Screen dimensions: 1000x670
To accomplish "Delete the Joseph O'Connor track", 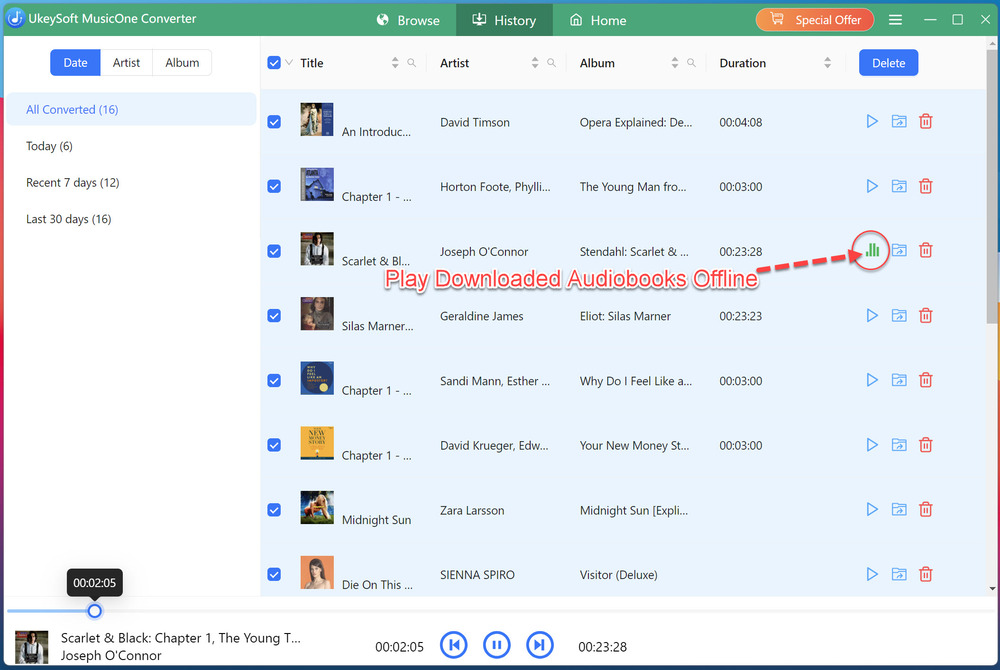I will 925,251.
